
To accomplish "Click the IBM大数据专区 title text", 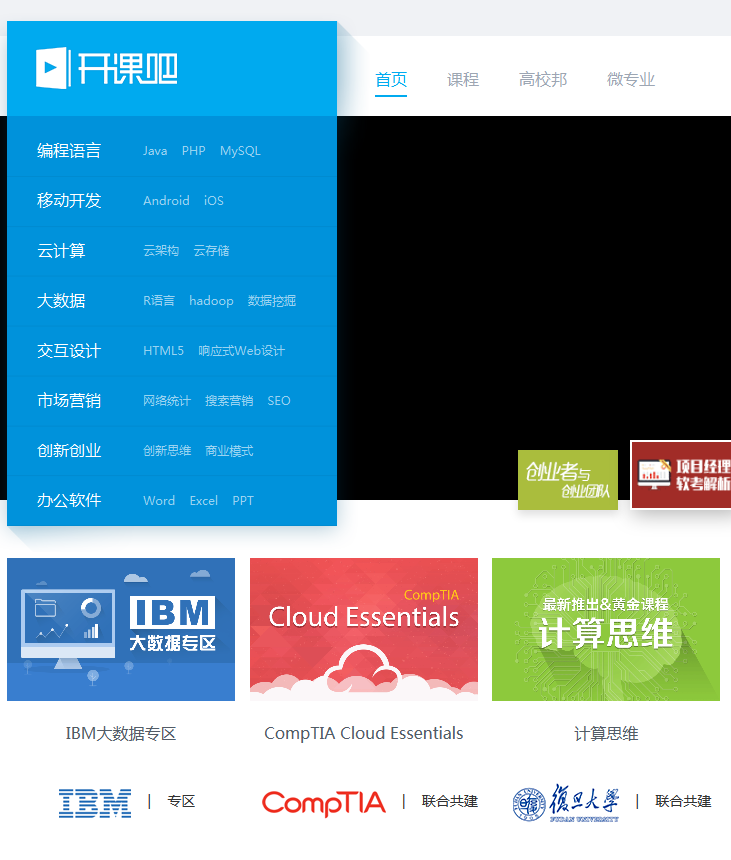I will click(121, 733).
